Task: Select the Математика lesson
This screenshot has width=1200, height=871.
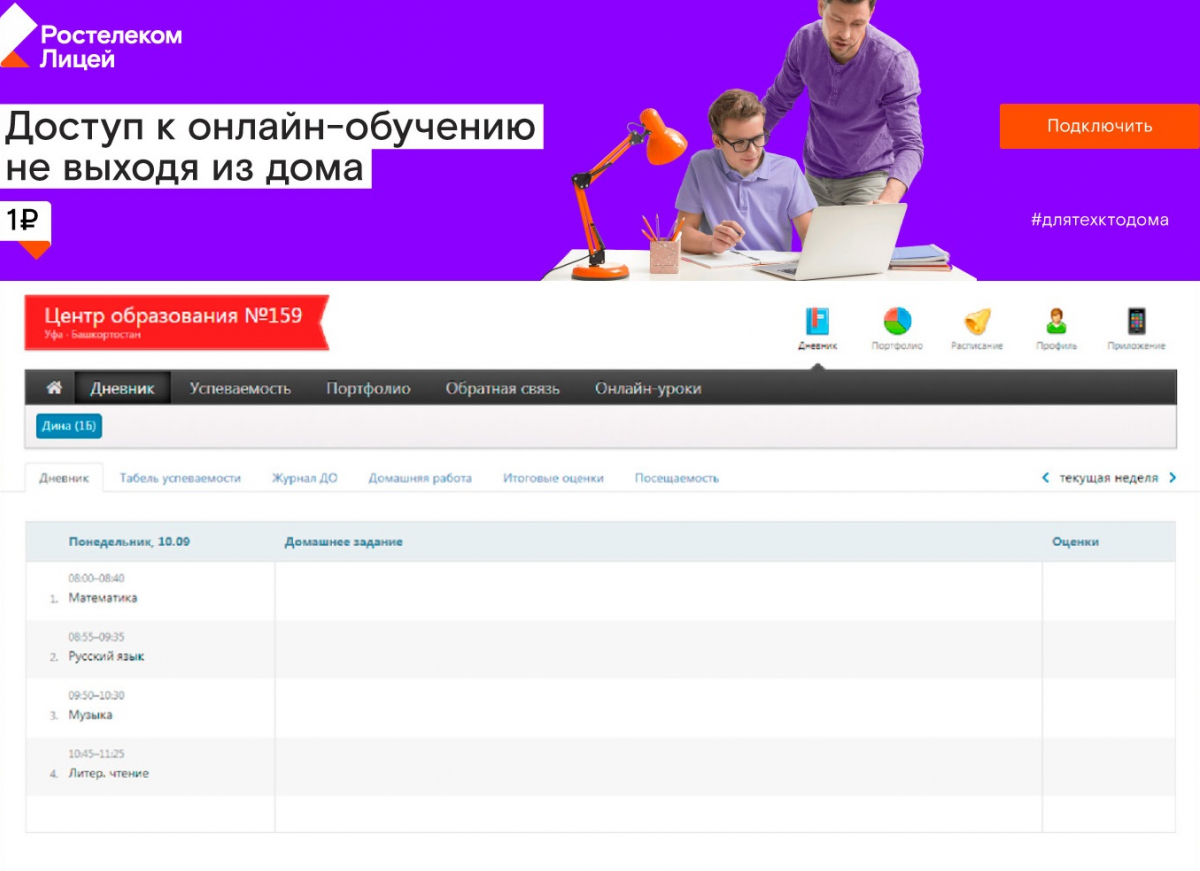Action: click(103, 598)
